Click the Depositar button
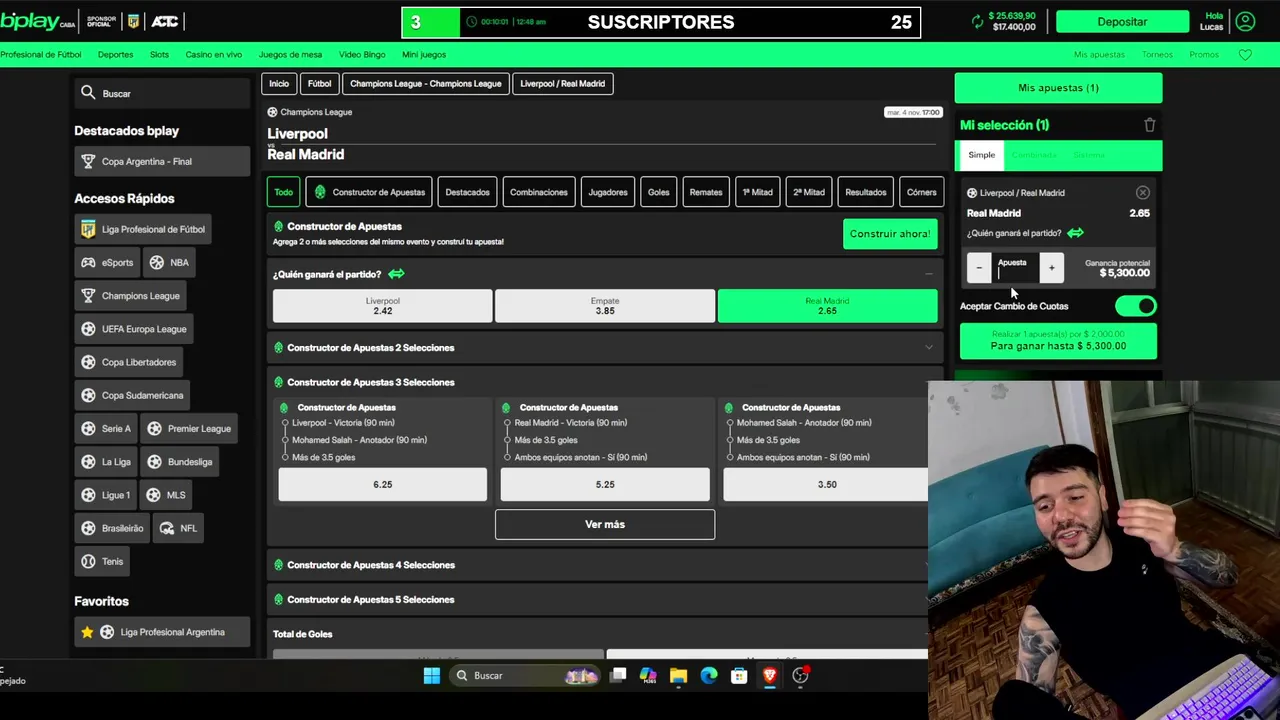Screen dimensions: 1280x720 [1122, 21]
